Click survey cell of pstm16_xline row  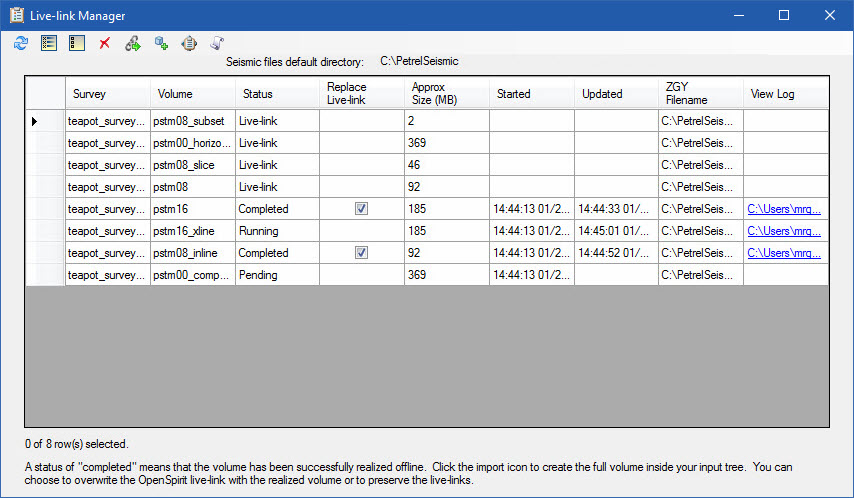108,231
